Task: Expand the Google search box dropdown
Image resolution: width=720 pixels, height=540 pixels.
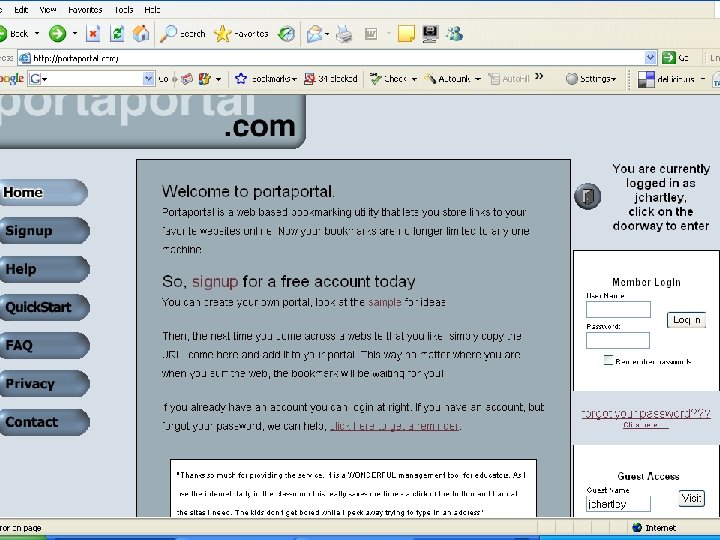Action: [148, 79]
